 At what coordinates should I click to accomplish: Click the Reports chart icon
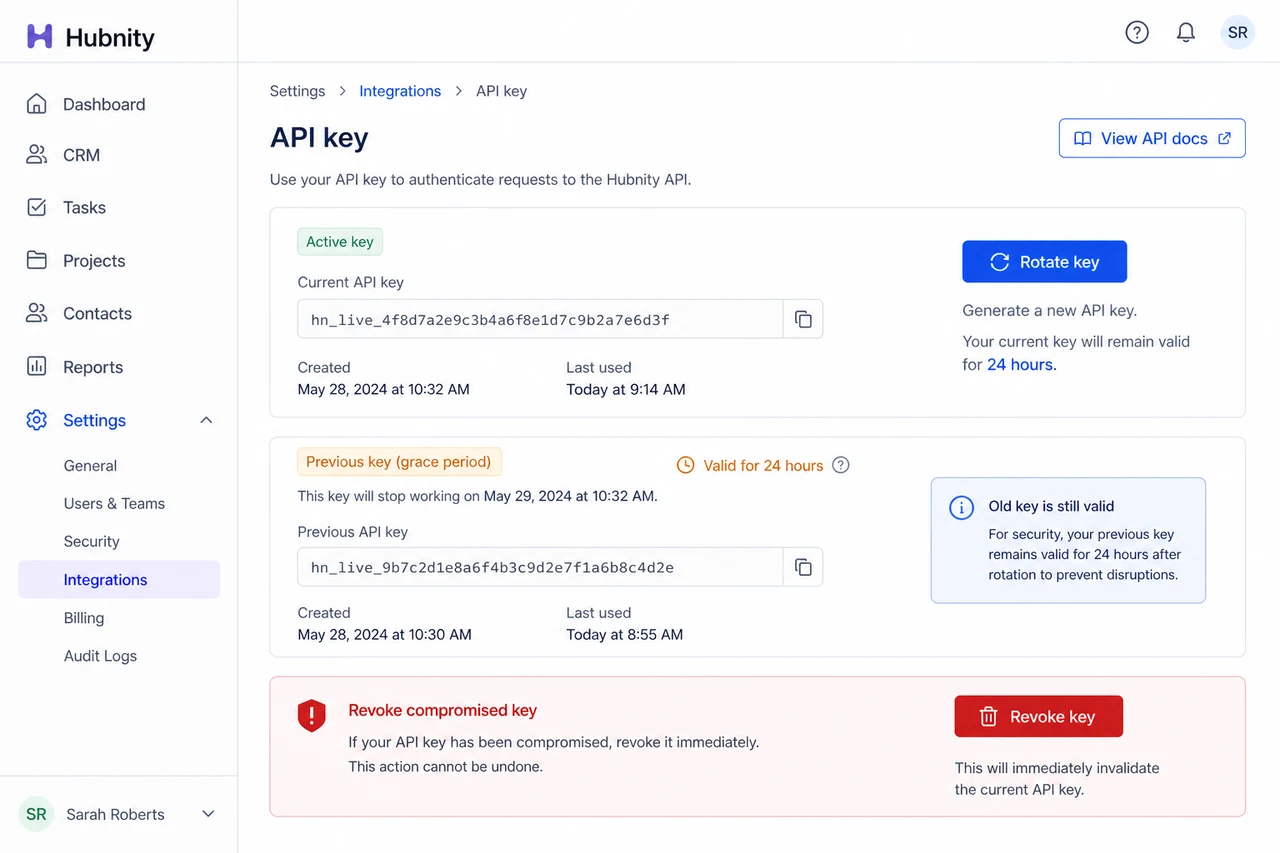(37, 367)
